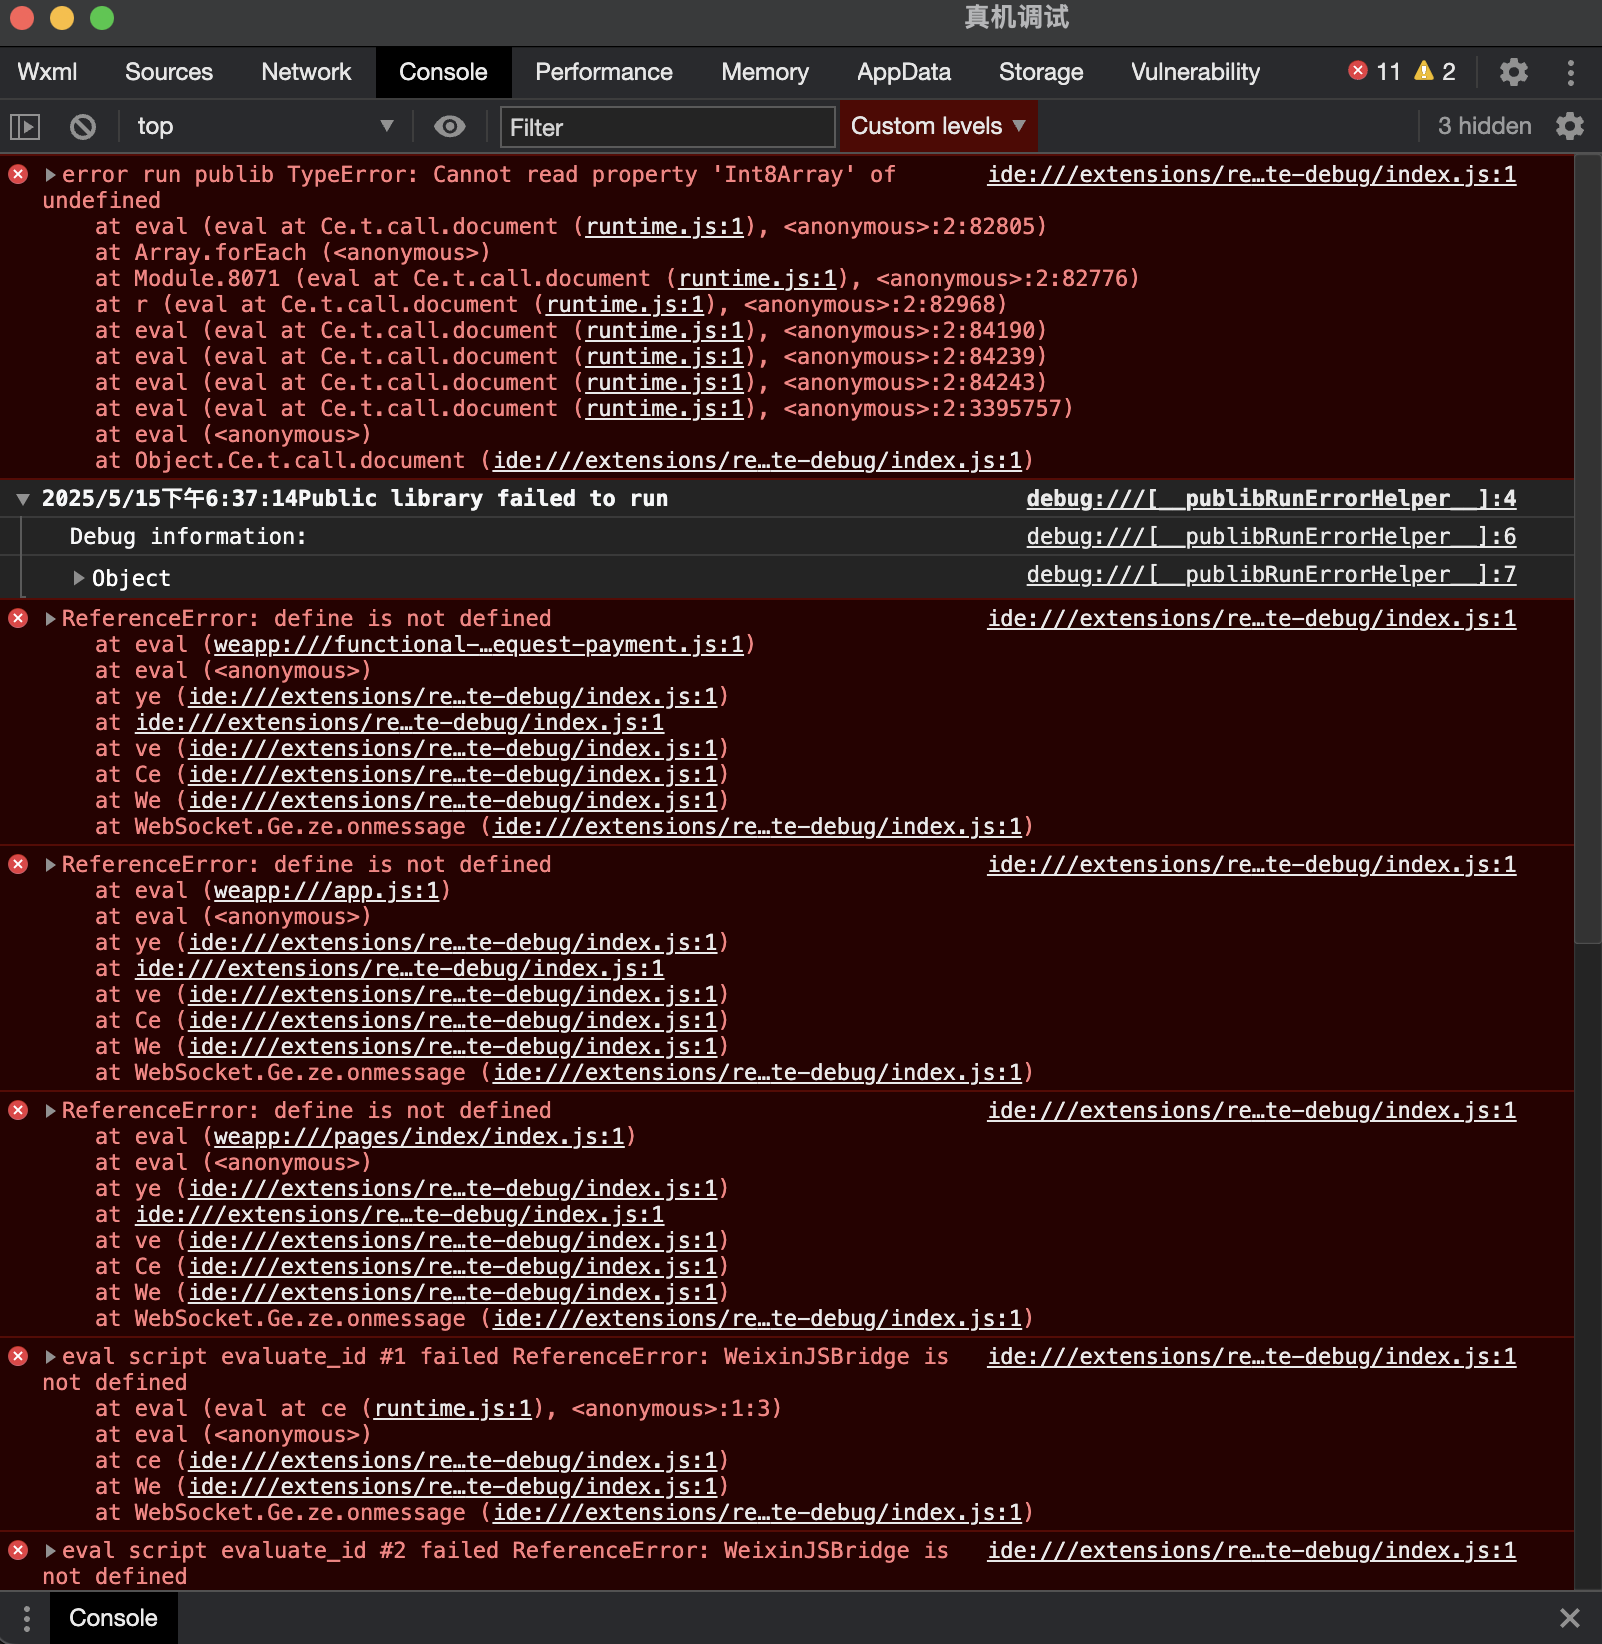
Task: Click the yellow warning count icon showing 2
Action: coord(1424,70)
